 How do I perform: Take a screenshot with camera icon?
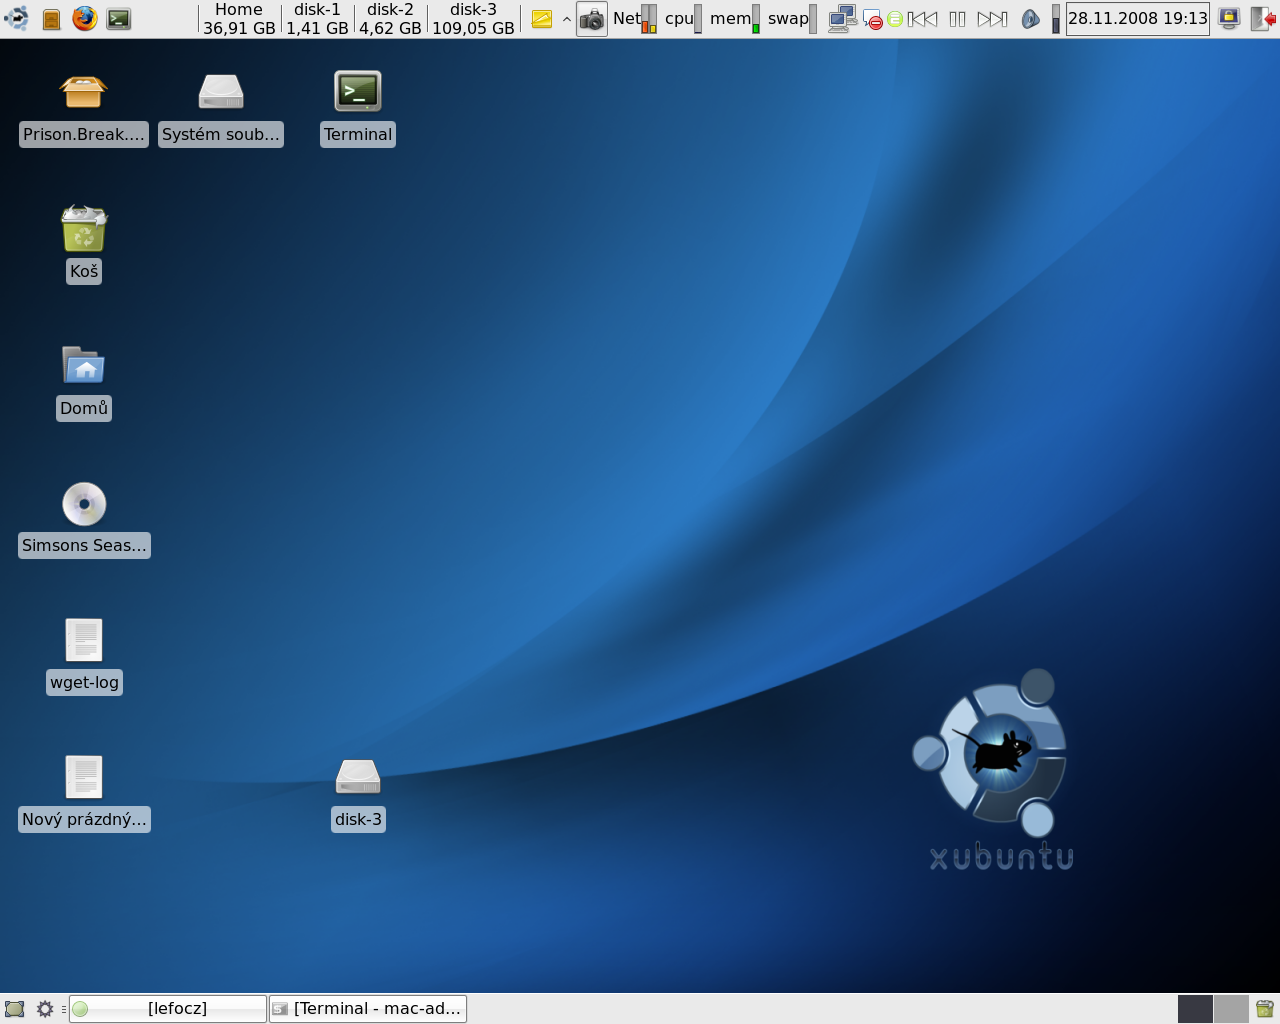point(592,18)
